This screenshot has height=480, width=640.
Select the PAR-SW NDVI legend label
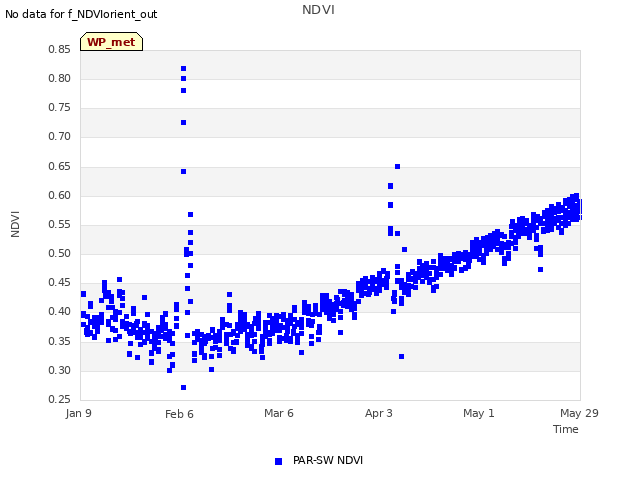tap(328, 460)
